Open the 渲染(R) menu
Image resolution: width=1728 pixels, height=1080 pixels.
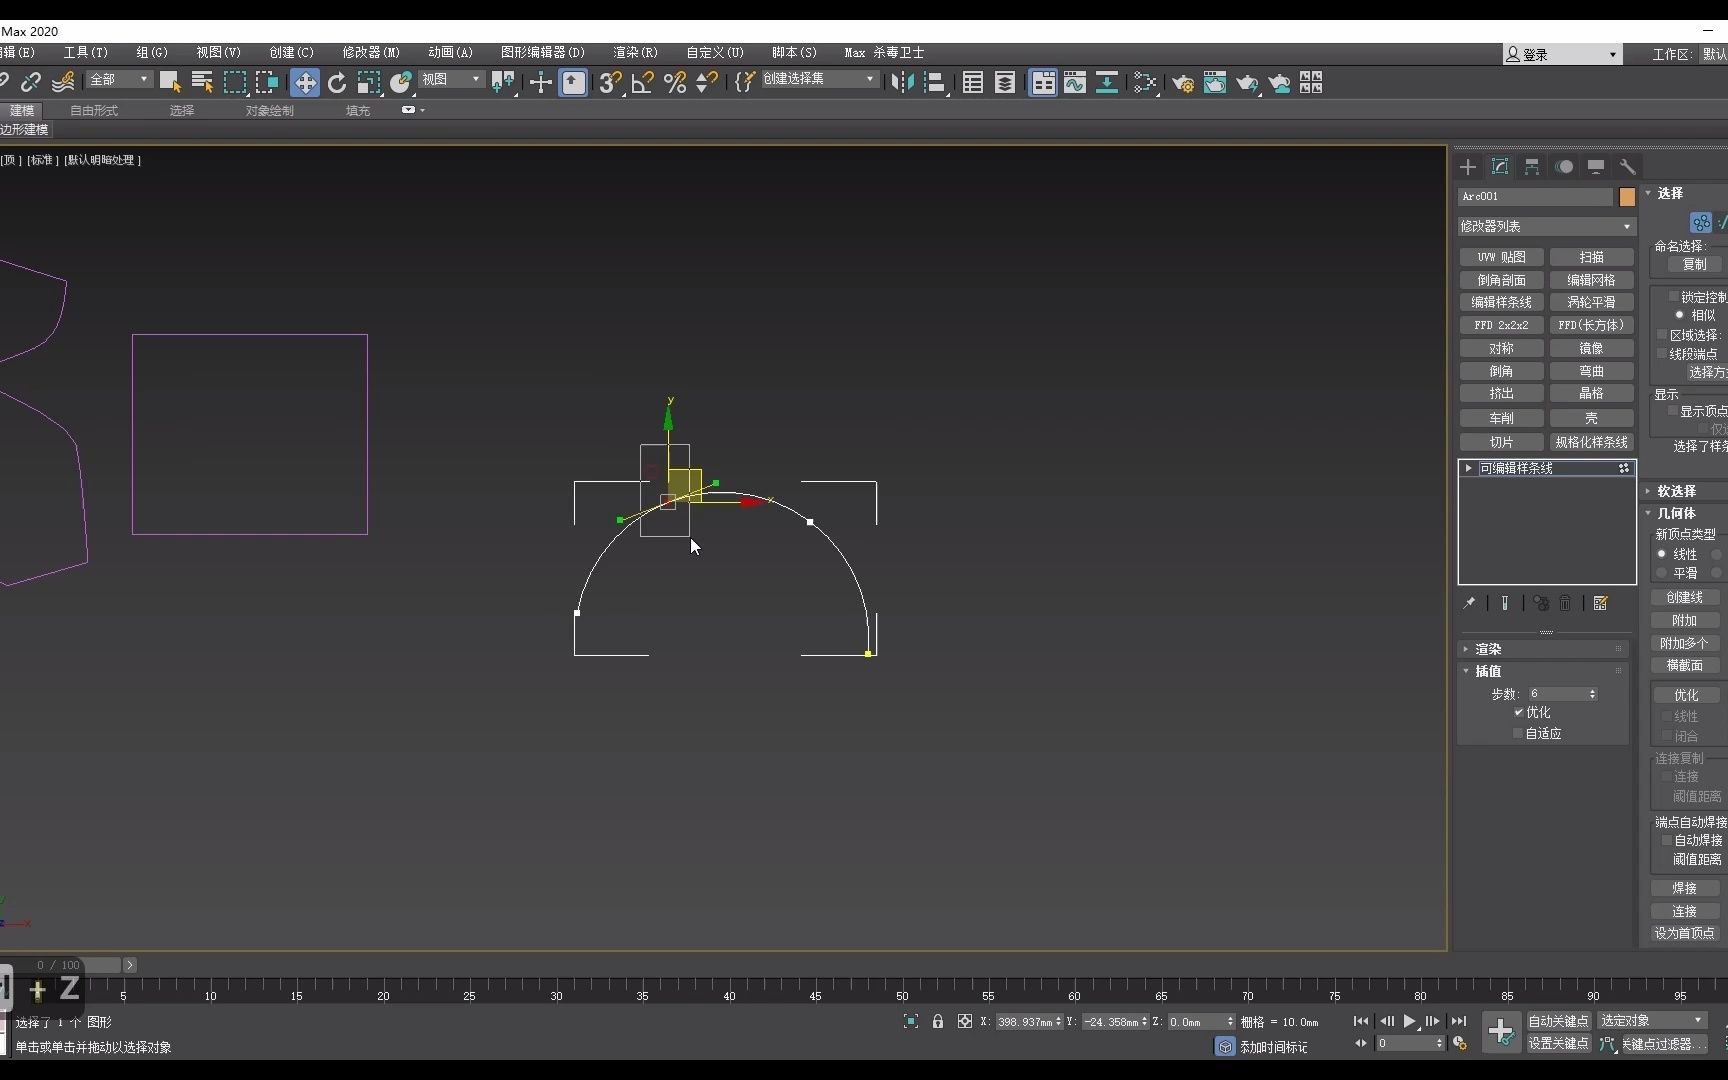click(635, 52)
